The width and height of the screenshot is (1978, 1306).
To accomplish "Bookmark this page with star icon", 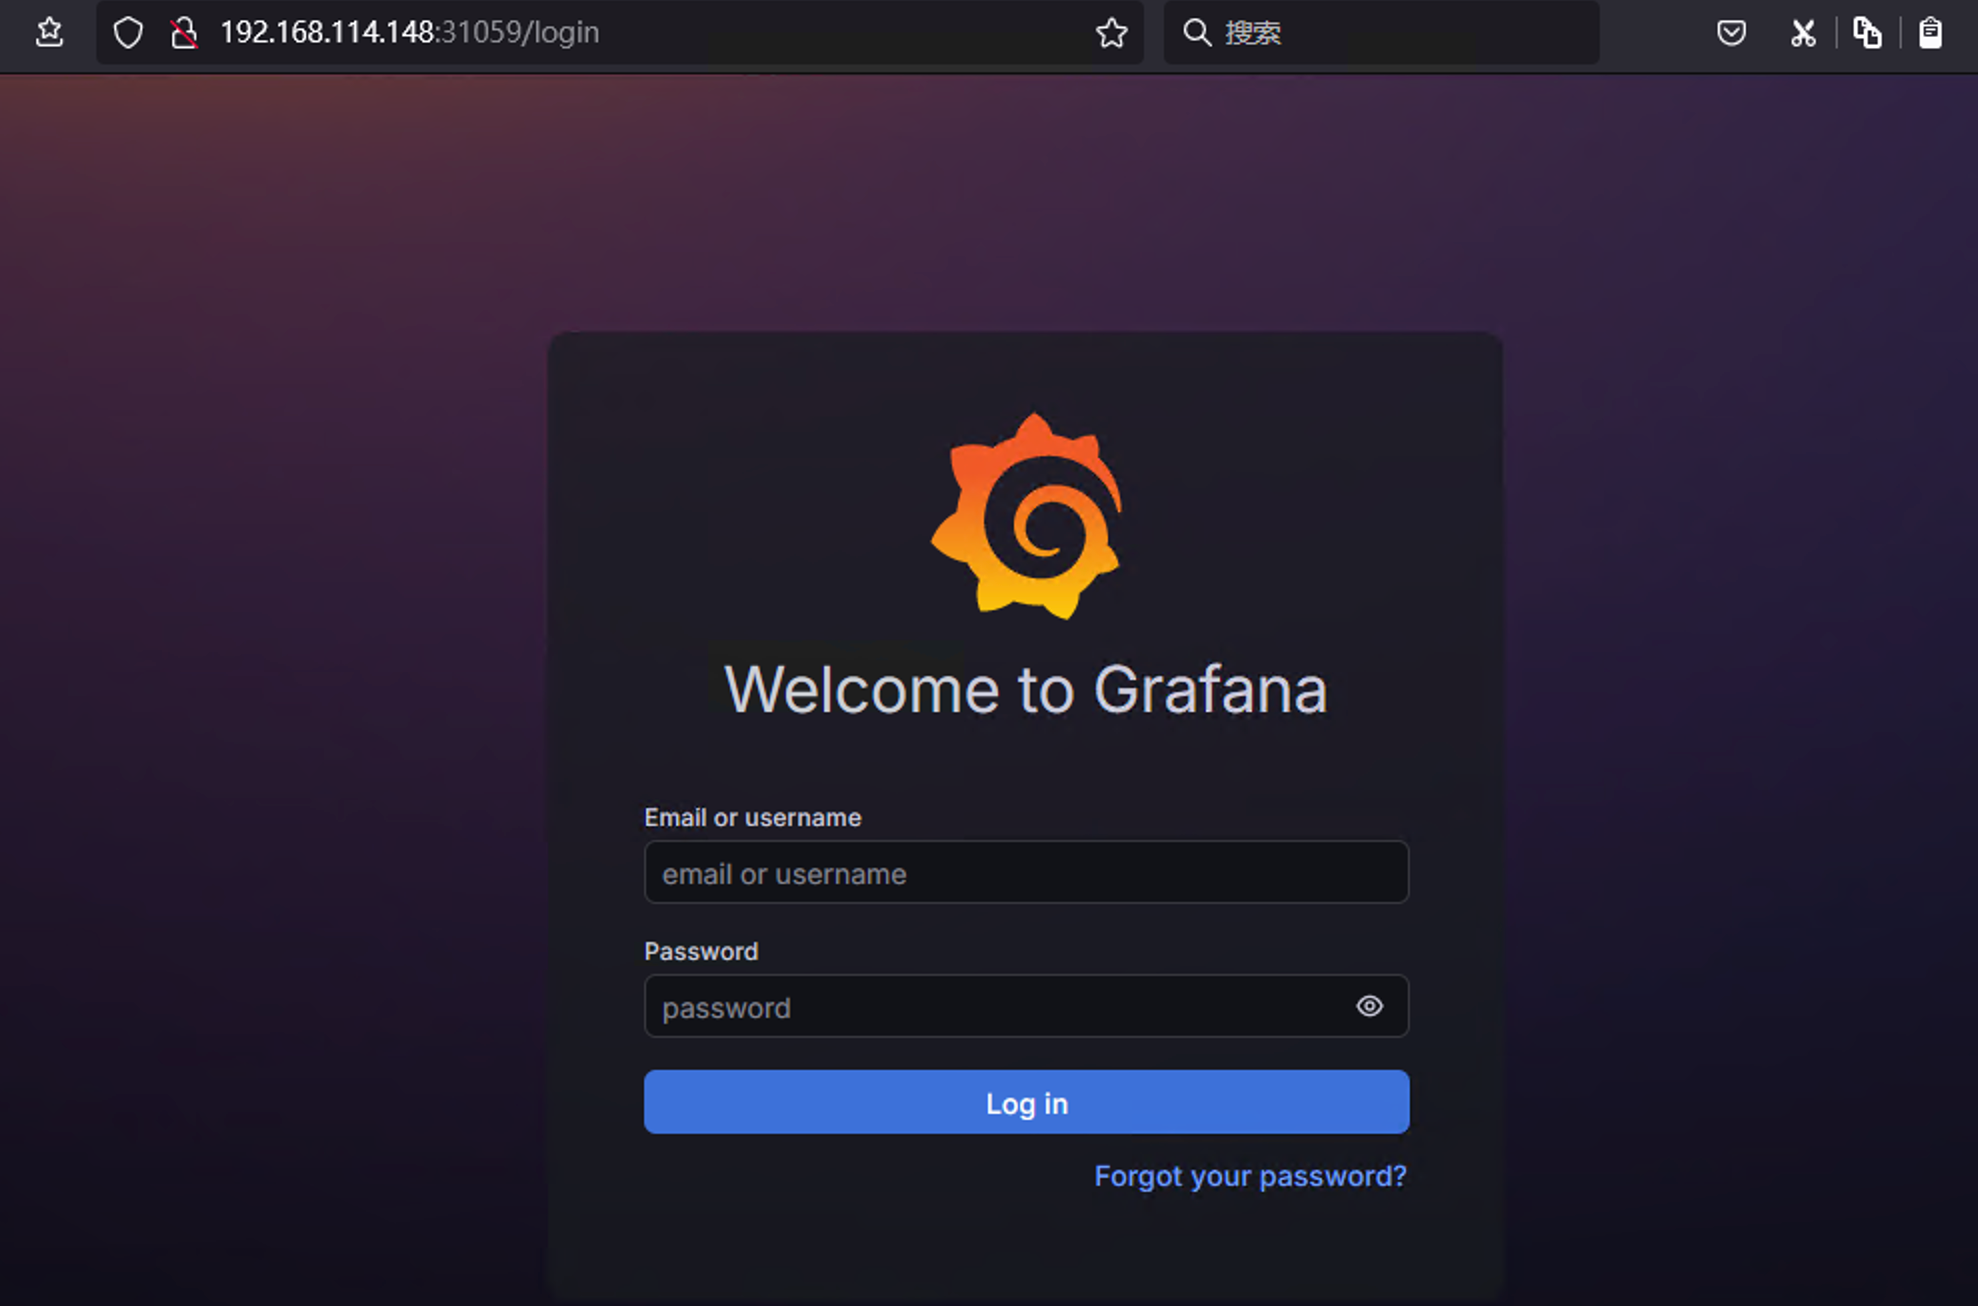I will click(x=1111, y=33).
